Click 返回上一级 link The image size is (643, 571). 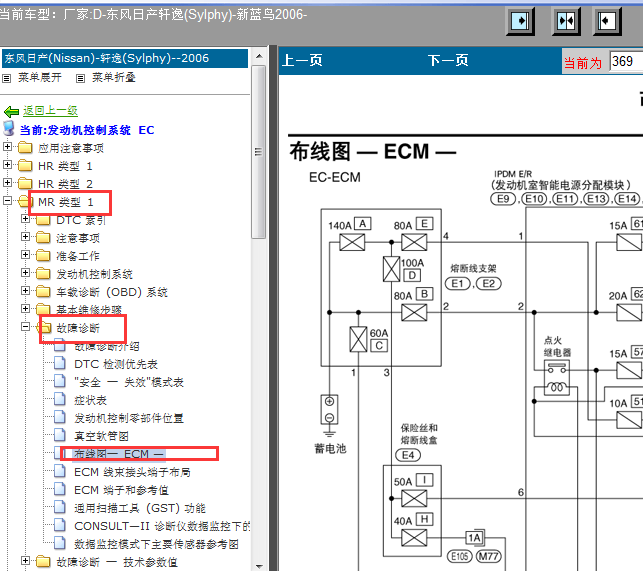(x=50, y=111)
